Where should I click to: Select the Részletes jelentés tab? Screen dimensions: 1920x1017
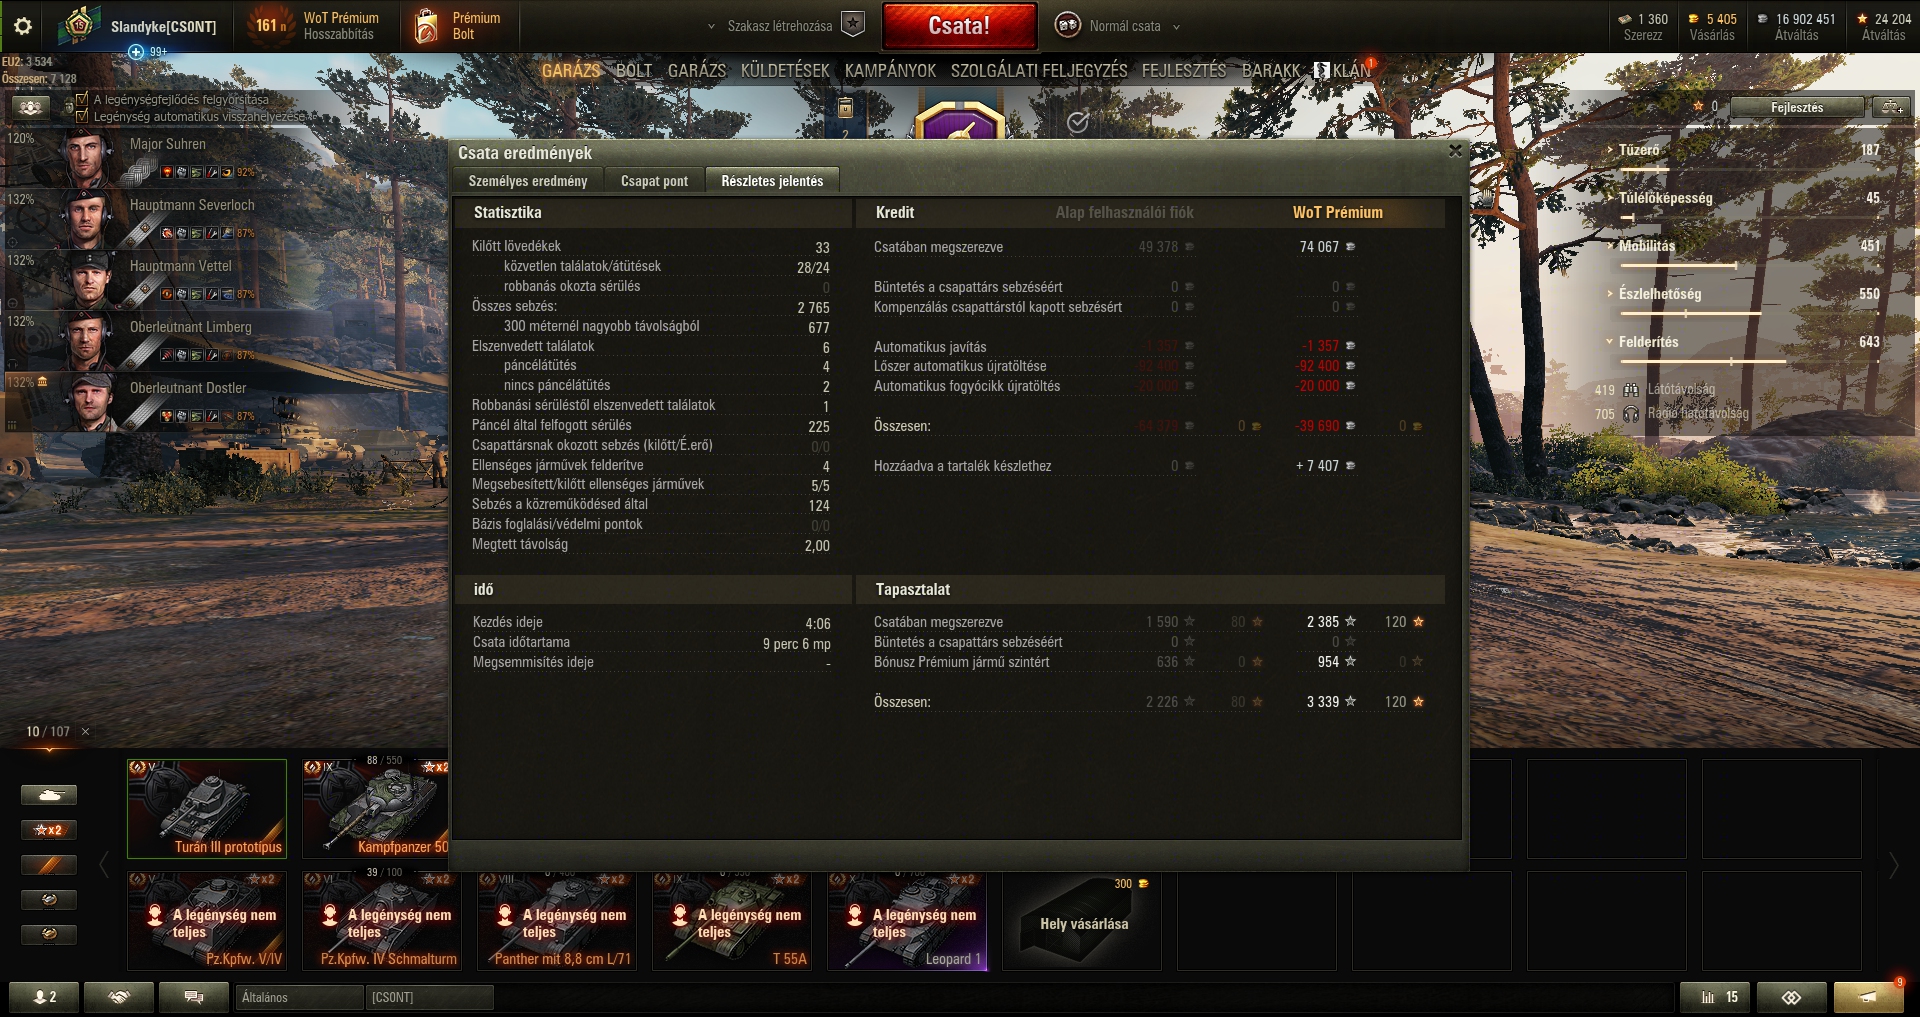click(x=772, y=181)
